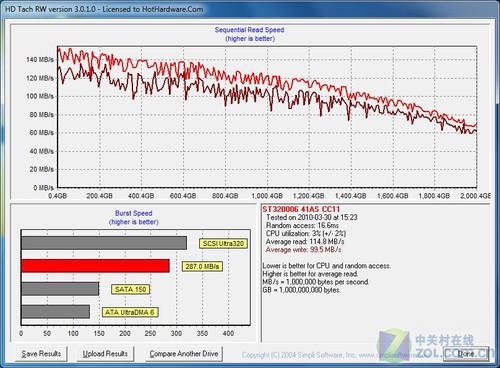Screen dimensions: 500x368
Task: Click the Done button
Action: [466, 353]
